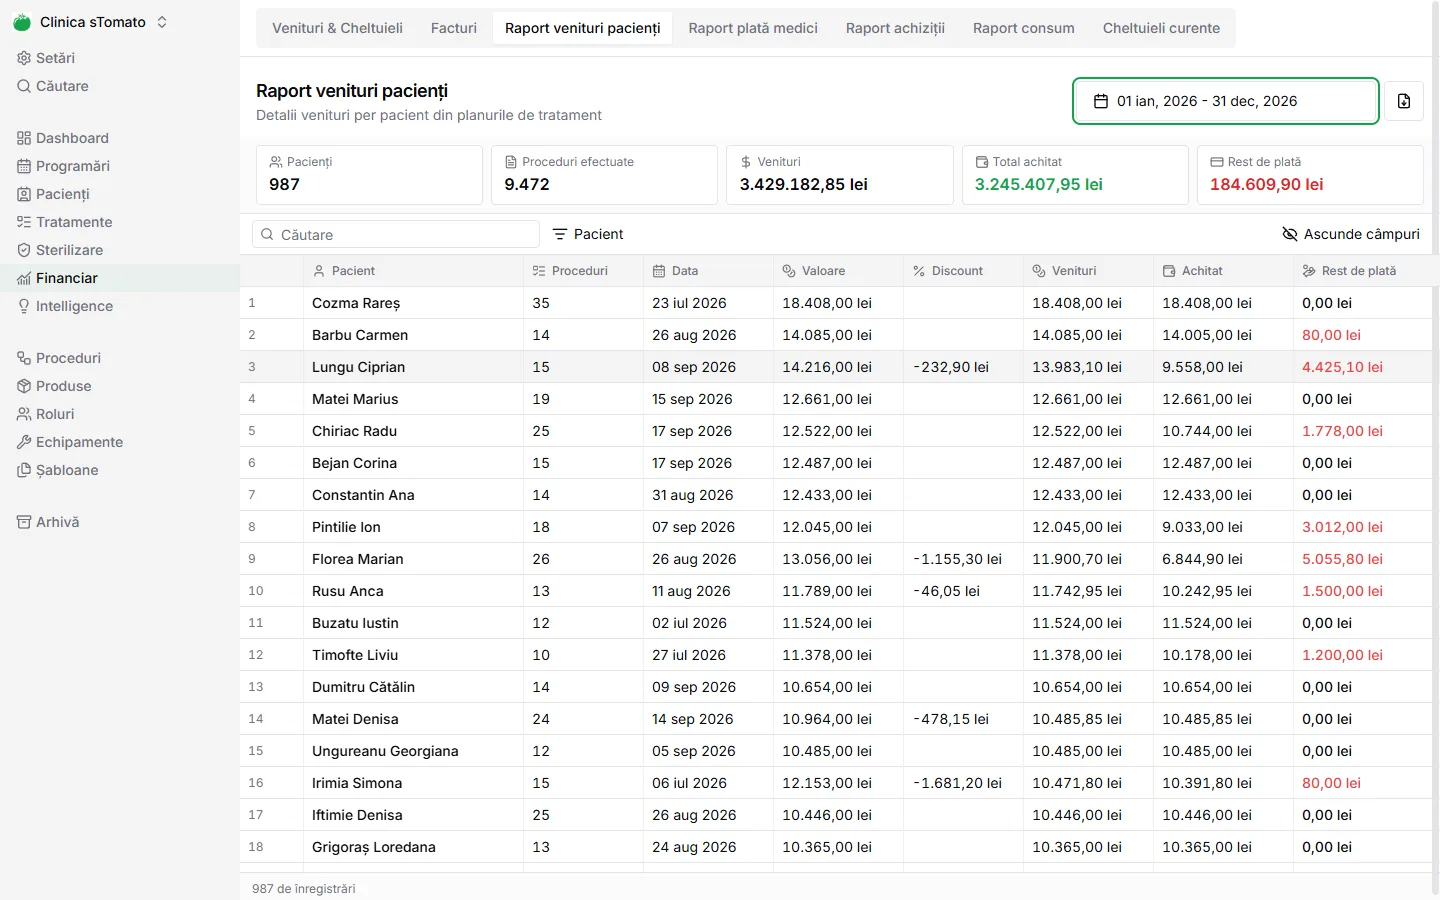Expand the Clinica sTomato clinic switcher
The image size is (1440, 900).
click(x=91, y=22)
